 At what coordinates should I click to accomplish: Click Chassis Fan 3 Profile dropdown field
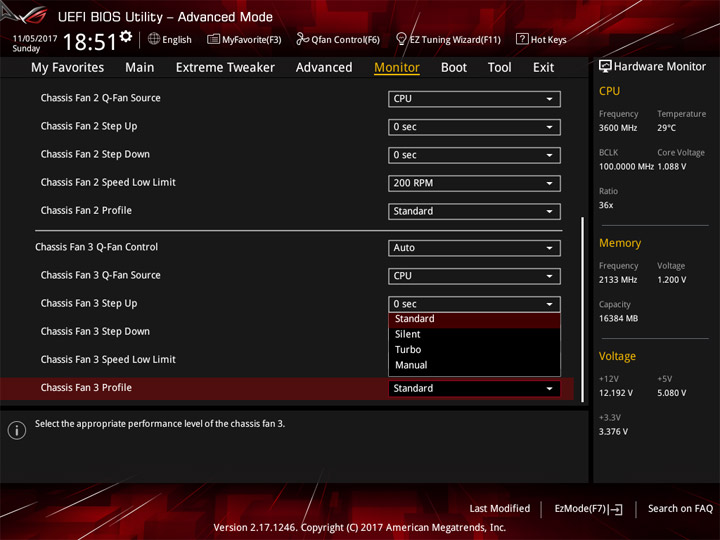pyautogui.click(x=474, y=388)
